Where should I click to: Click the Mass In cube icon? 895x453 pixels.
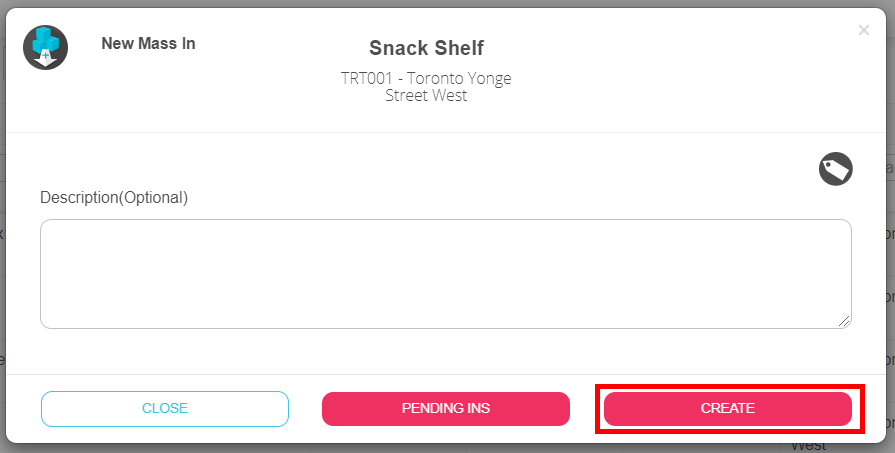point(45,47)
